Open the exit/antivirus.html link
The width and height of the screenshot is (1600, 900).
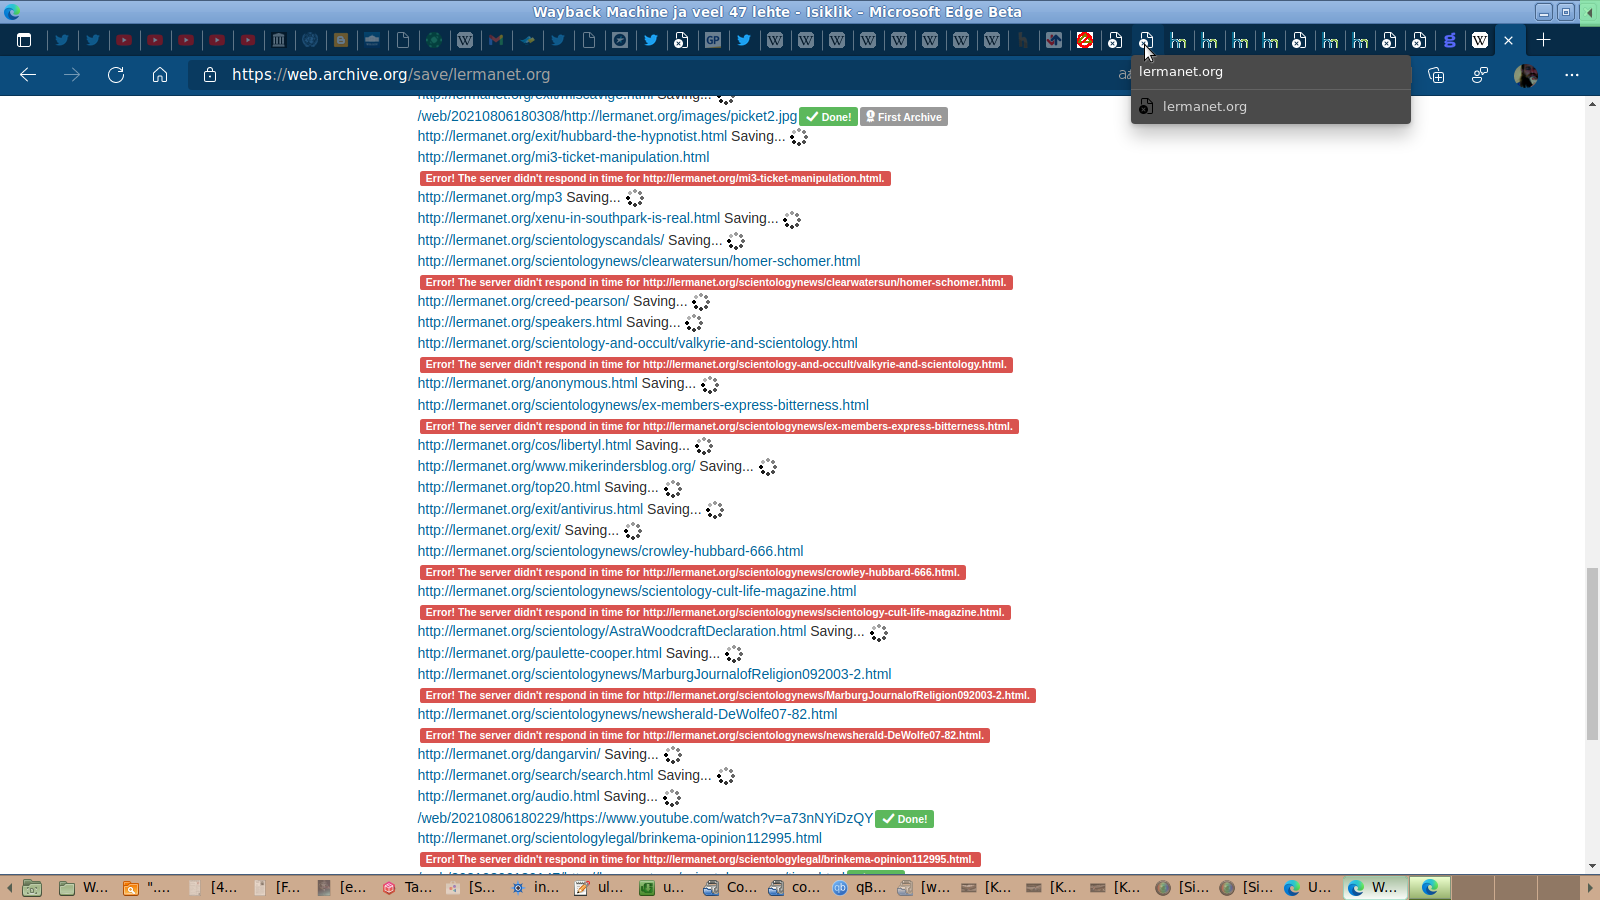point(530,510)
